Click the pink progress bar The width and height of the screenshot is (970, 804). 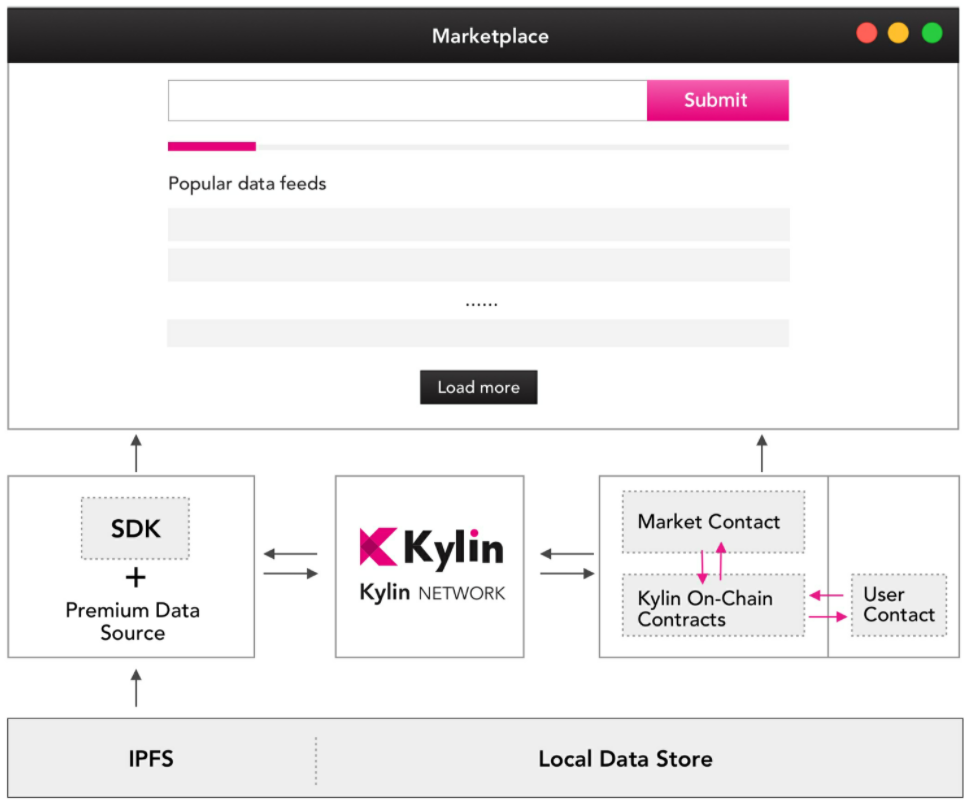(x=212, y=147)
